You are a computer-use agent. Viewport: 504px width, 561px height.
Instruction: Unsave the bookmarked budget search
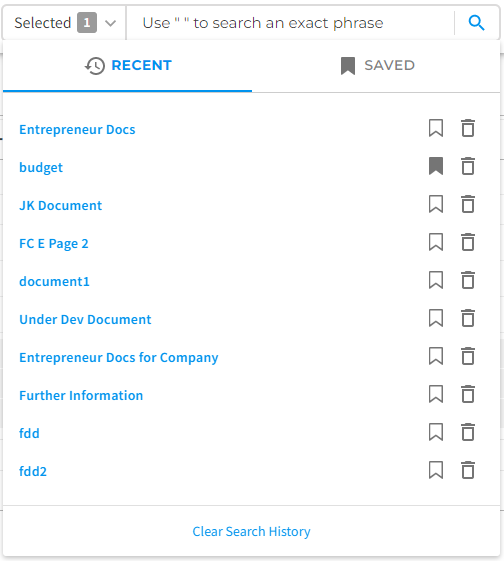click(436, 166)
